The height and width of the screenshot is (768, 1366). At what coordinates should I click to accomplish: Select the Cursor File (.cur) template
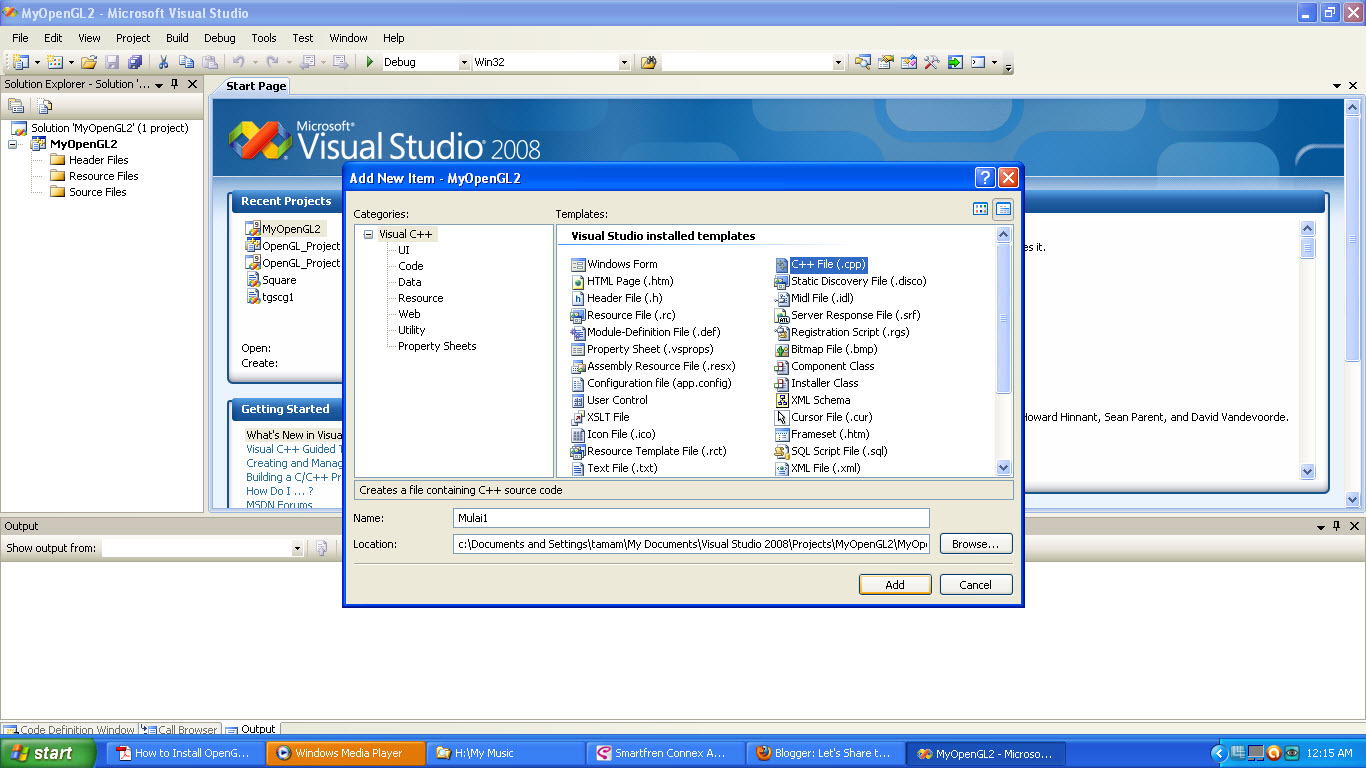823,417
